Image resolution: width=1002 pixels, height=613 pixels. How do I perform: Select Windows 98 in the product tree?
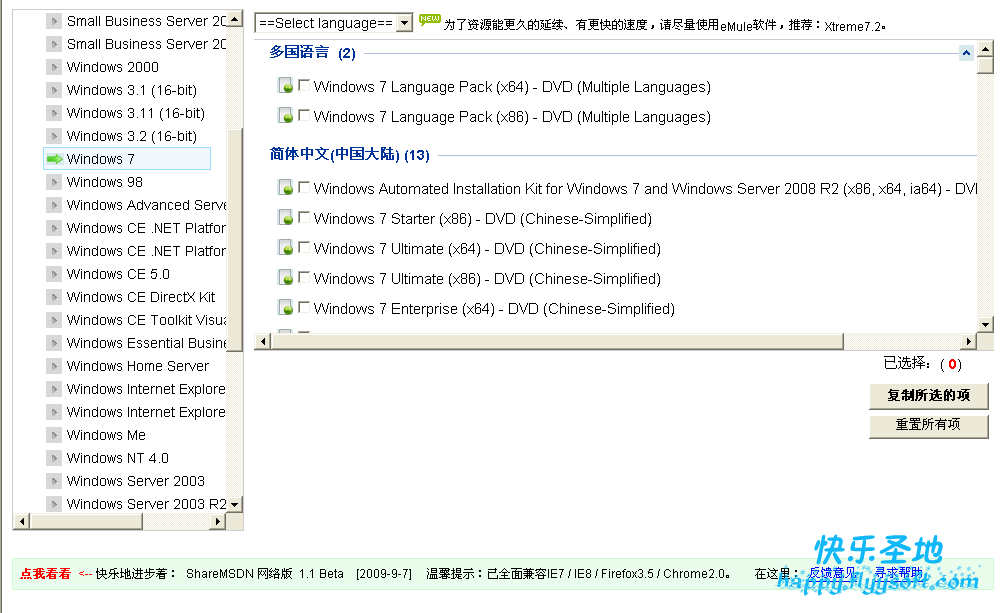coord(105,182)
